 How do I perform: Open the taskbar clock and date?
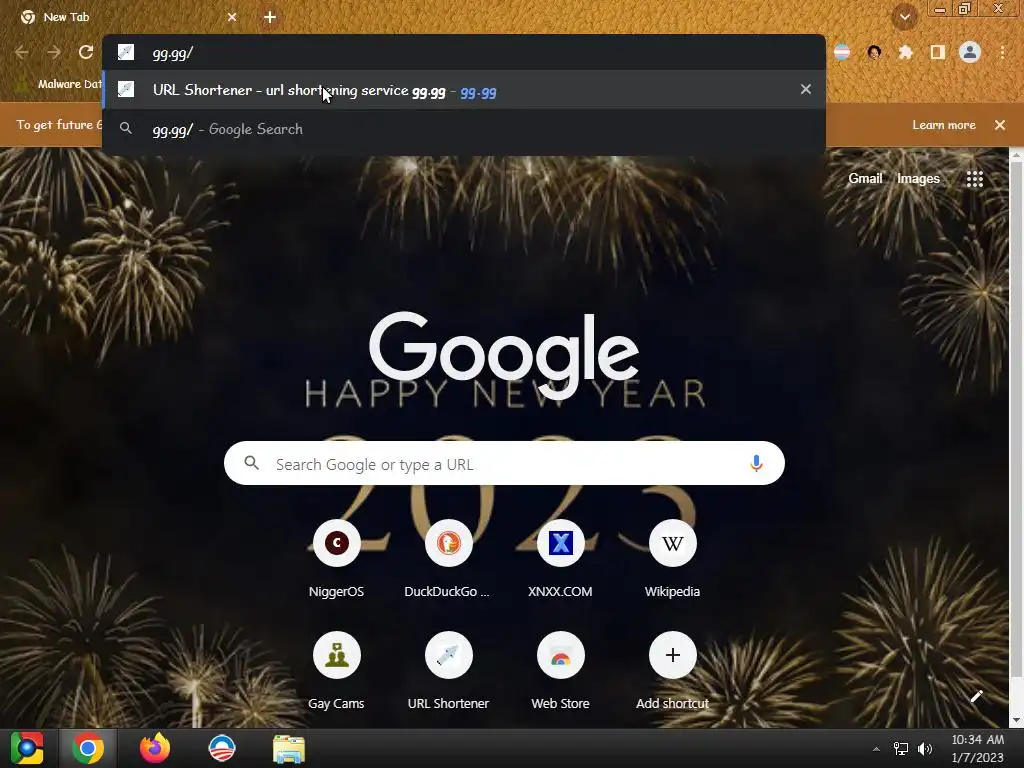[977, 748]
